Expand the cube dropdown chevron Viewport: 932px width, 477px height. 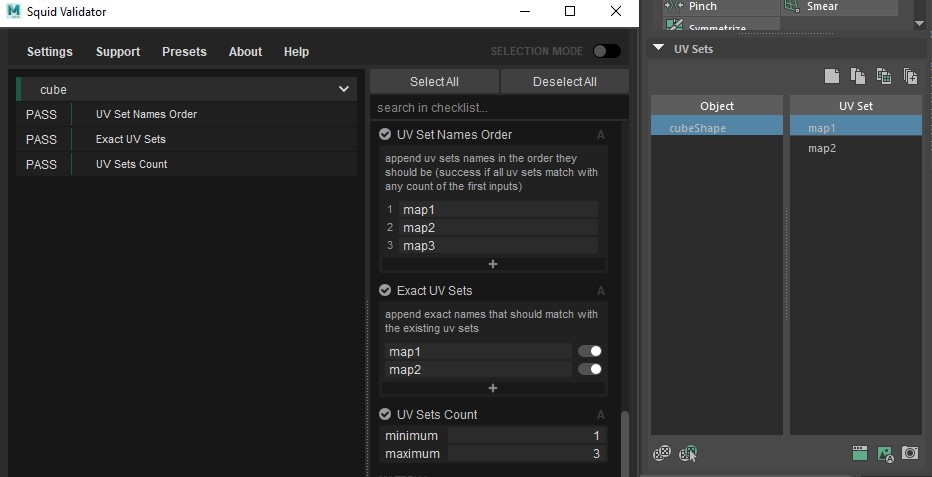click(x=344, y=89)
